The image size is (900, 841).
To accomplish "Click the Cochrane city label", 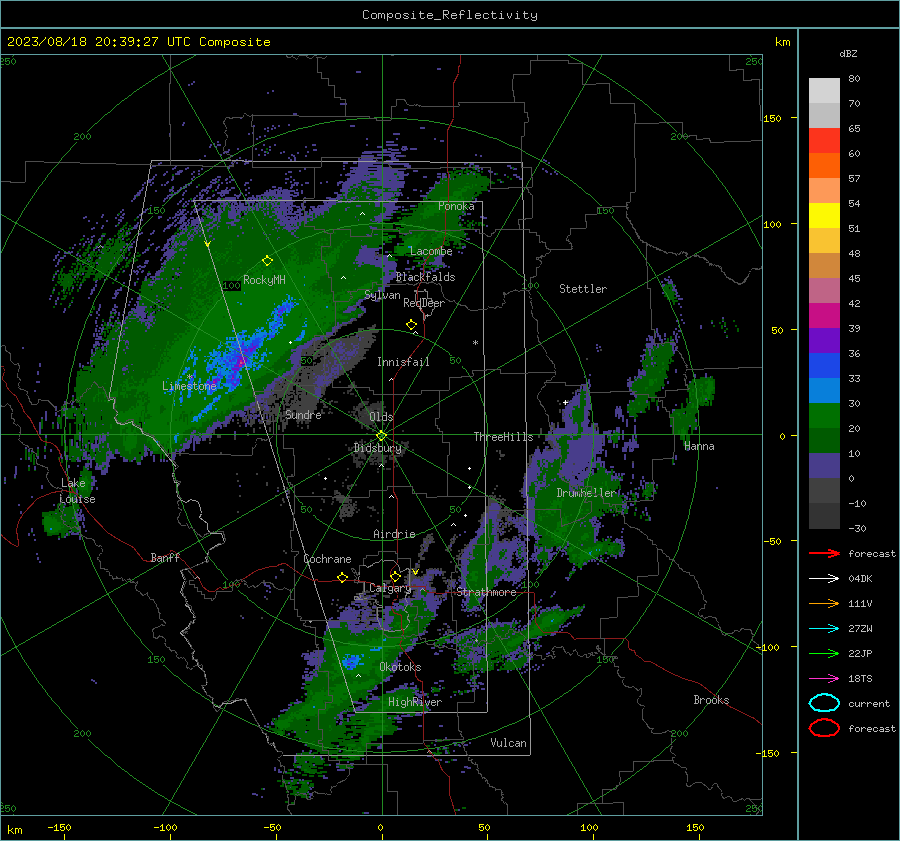I will 327,559.
